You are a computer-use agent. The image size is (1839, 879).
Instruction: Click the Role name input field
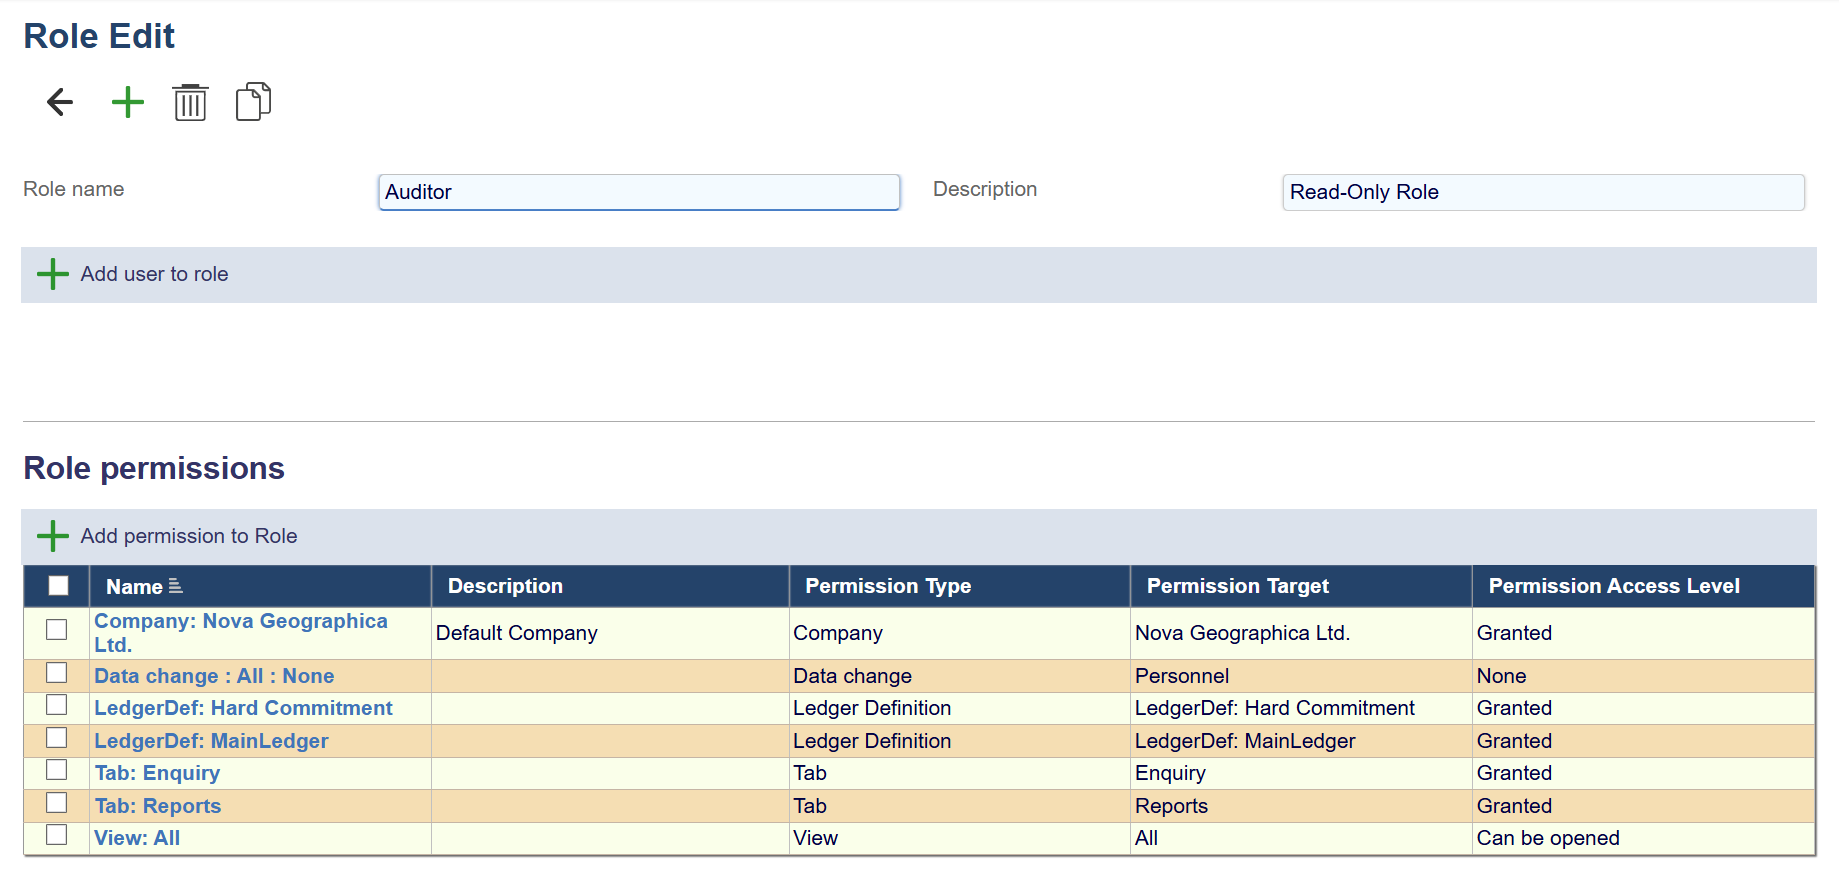(638, 192)
